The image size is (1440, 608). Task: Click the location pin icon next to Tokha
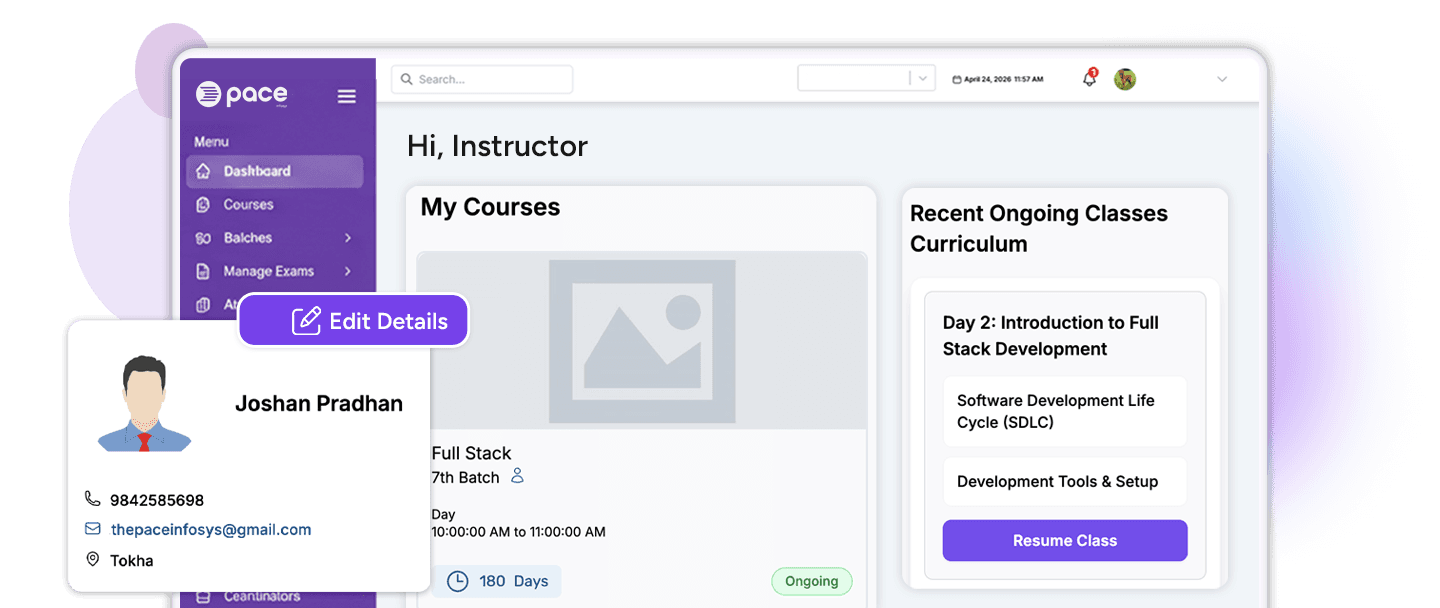tap(92, 560)
